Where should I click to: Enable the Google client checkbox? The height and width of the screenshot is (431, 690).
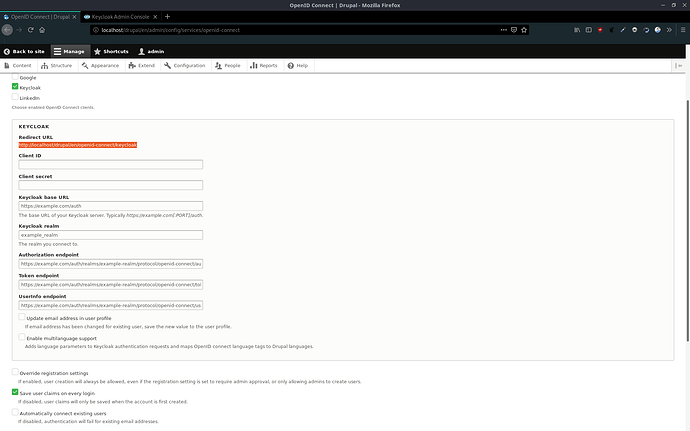click(x=15, y=77)
